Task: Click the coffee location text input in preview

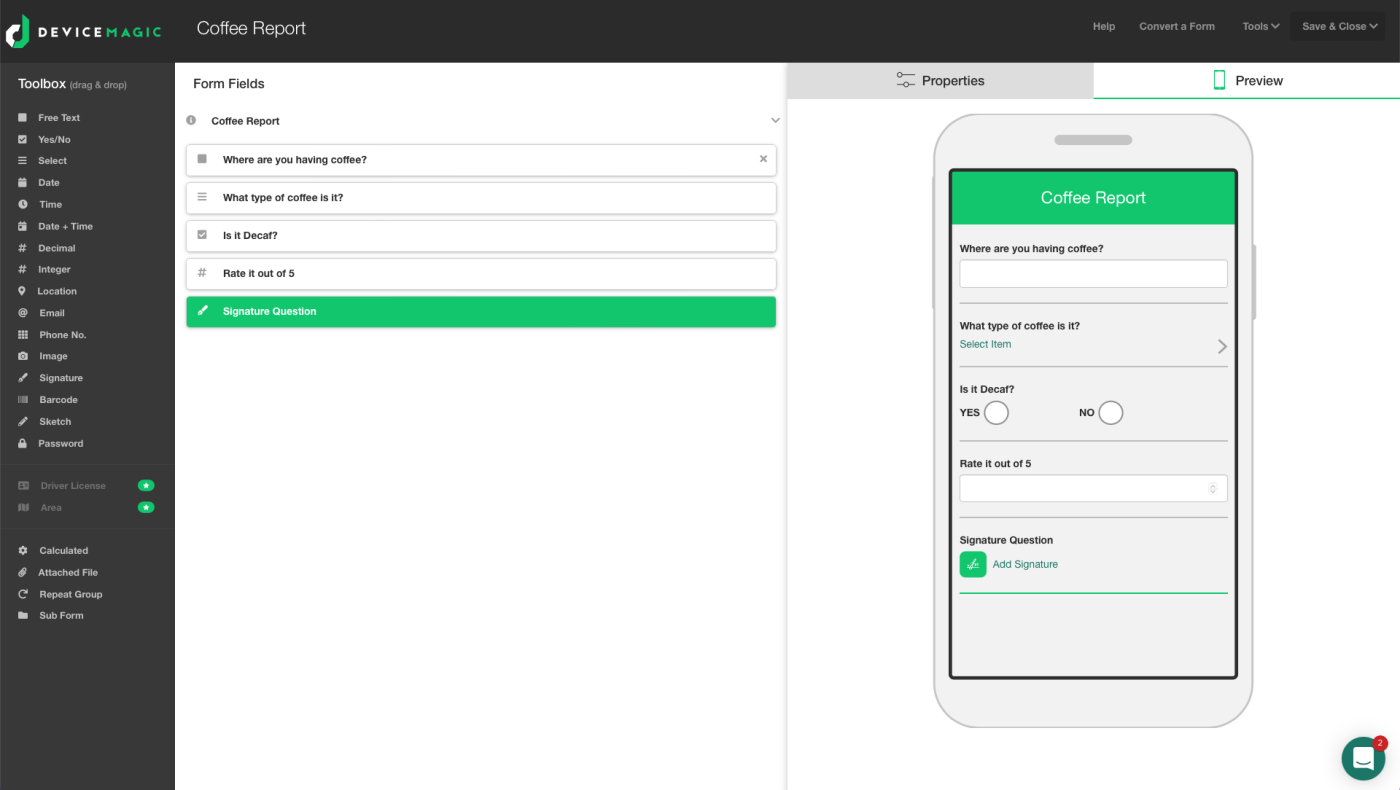Action: pos(1093,274)
